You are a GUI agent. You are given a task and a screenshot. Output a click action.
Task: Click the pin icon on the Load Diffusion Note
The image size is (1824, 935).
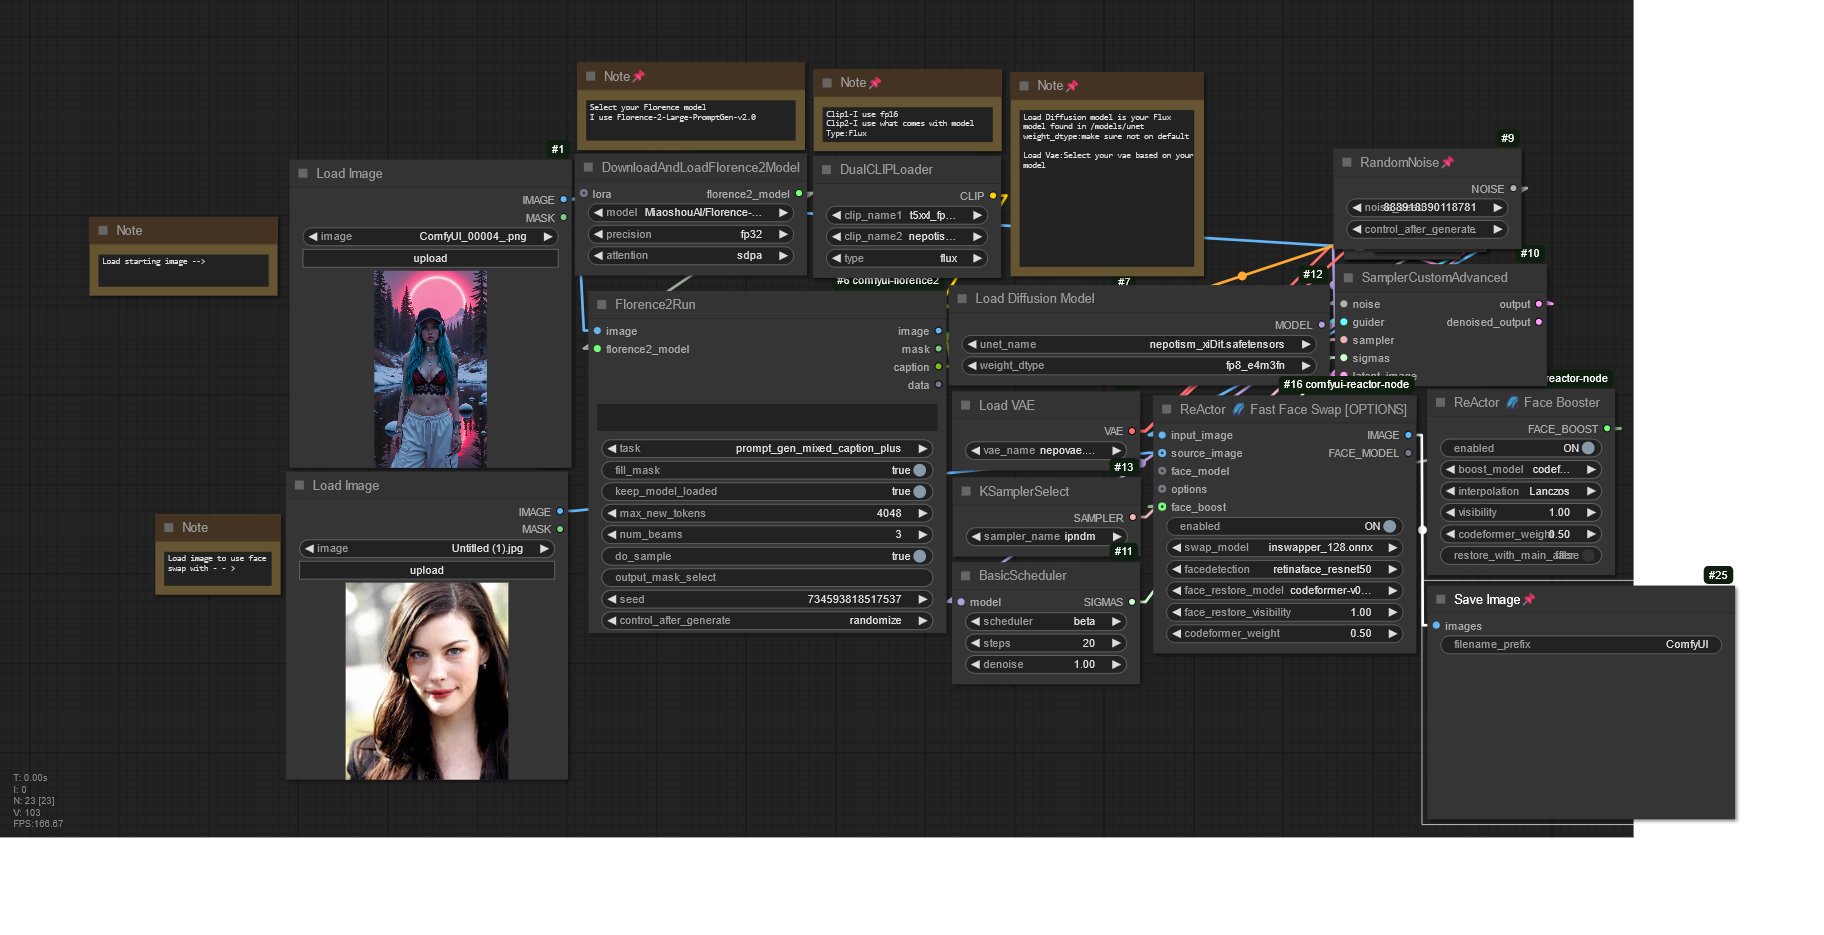click(x=1072, y=86)
